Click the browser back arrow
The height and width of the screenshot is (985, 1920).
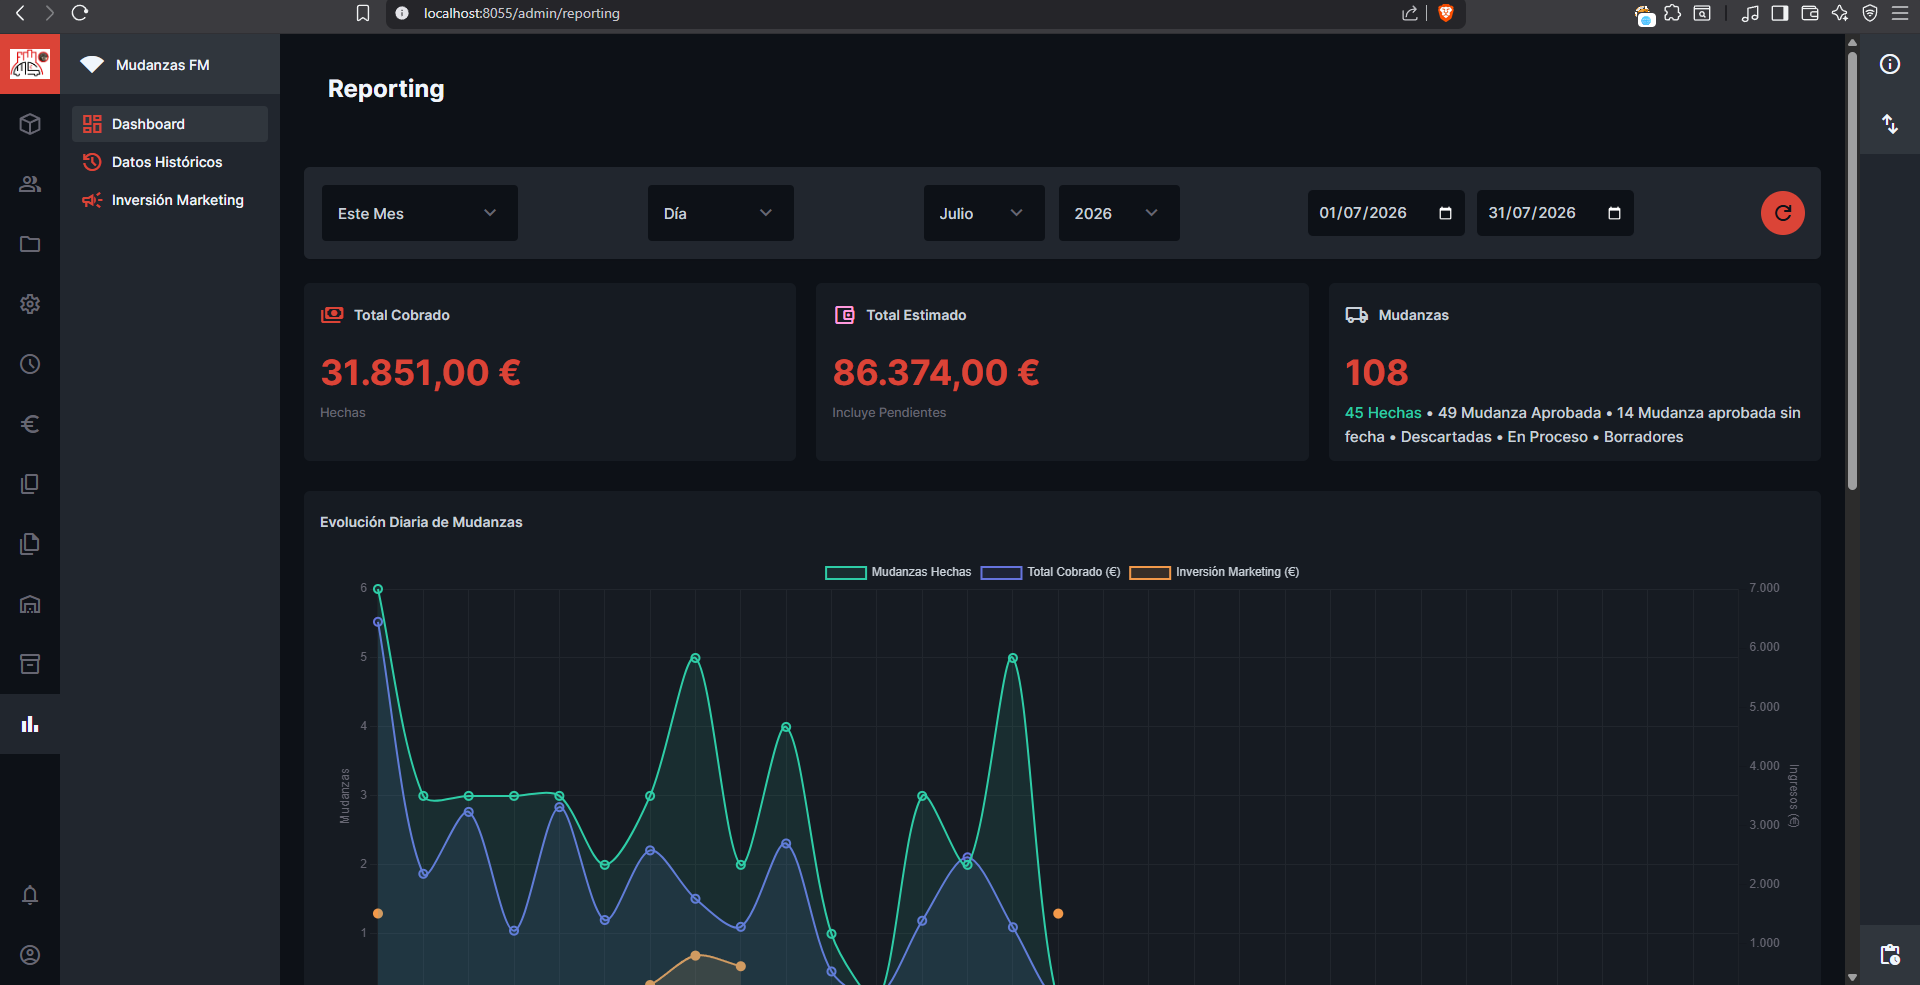point(20,13)
